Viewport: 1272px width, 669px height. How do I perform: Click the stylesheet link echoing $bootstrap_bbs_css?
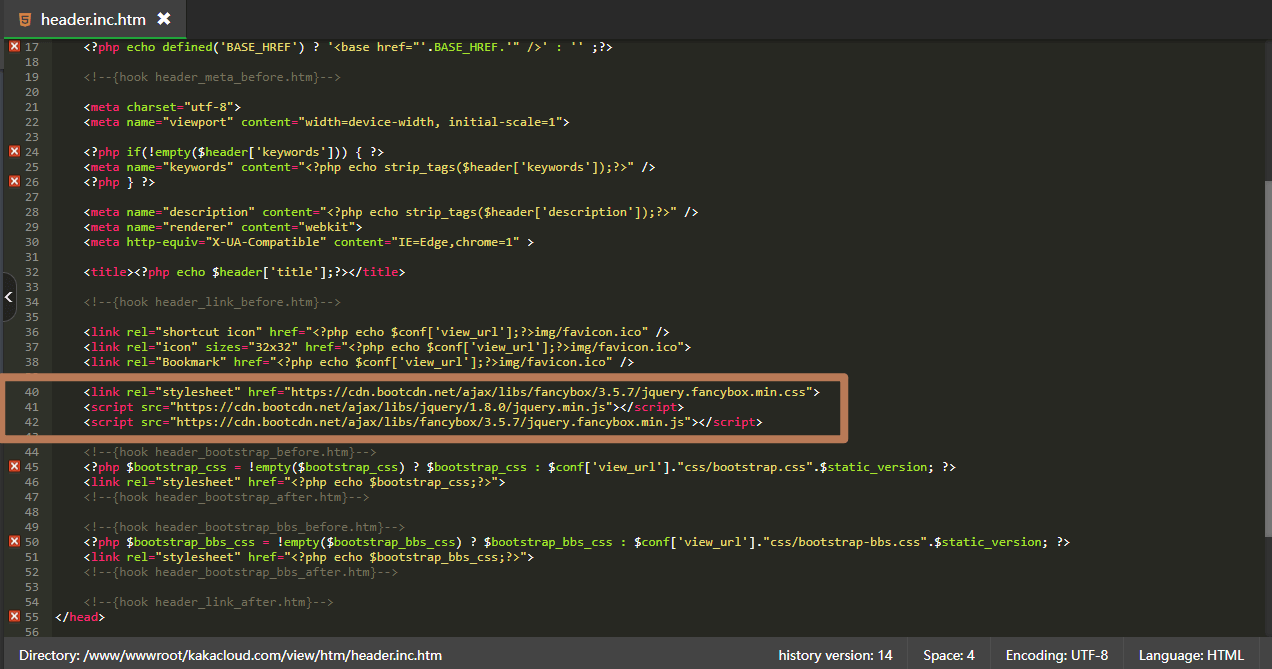tap(309, 557)
